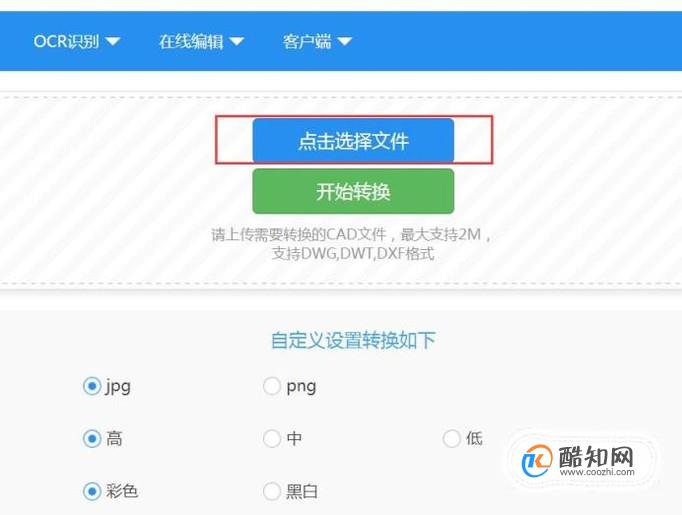Viewport: 682px width, 515px height.
Task: Click the 酷知网 logo icon
Action: tap(537, 461)
